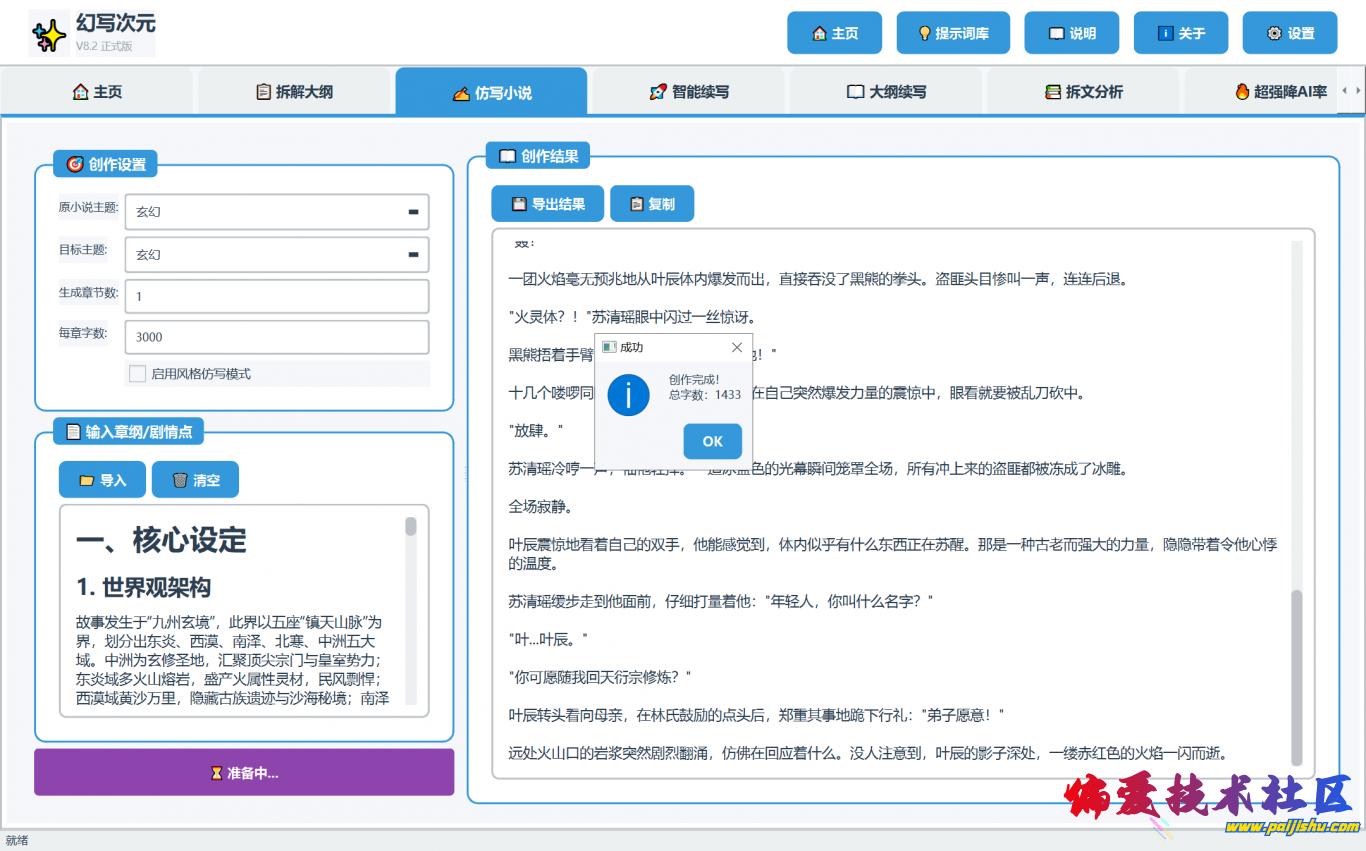Image resolution: width=1366 pixels, height=851 pixels.
Task: Close the 成功 dialog with X
Action: click(x=737, y=347)
